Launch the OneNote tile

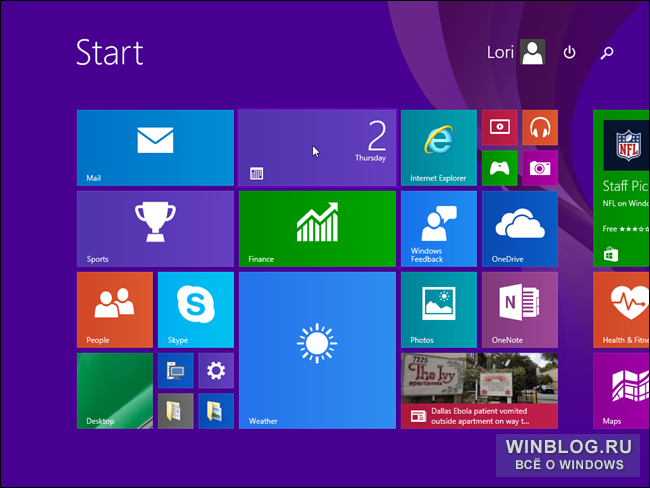520,310
